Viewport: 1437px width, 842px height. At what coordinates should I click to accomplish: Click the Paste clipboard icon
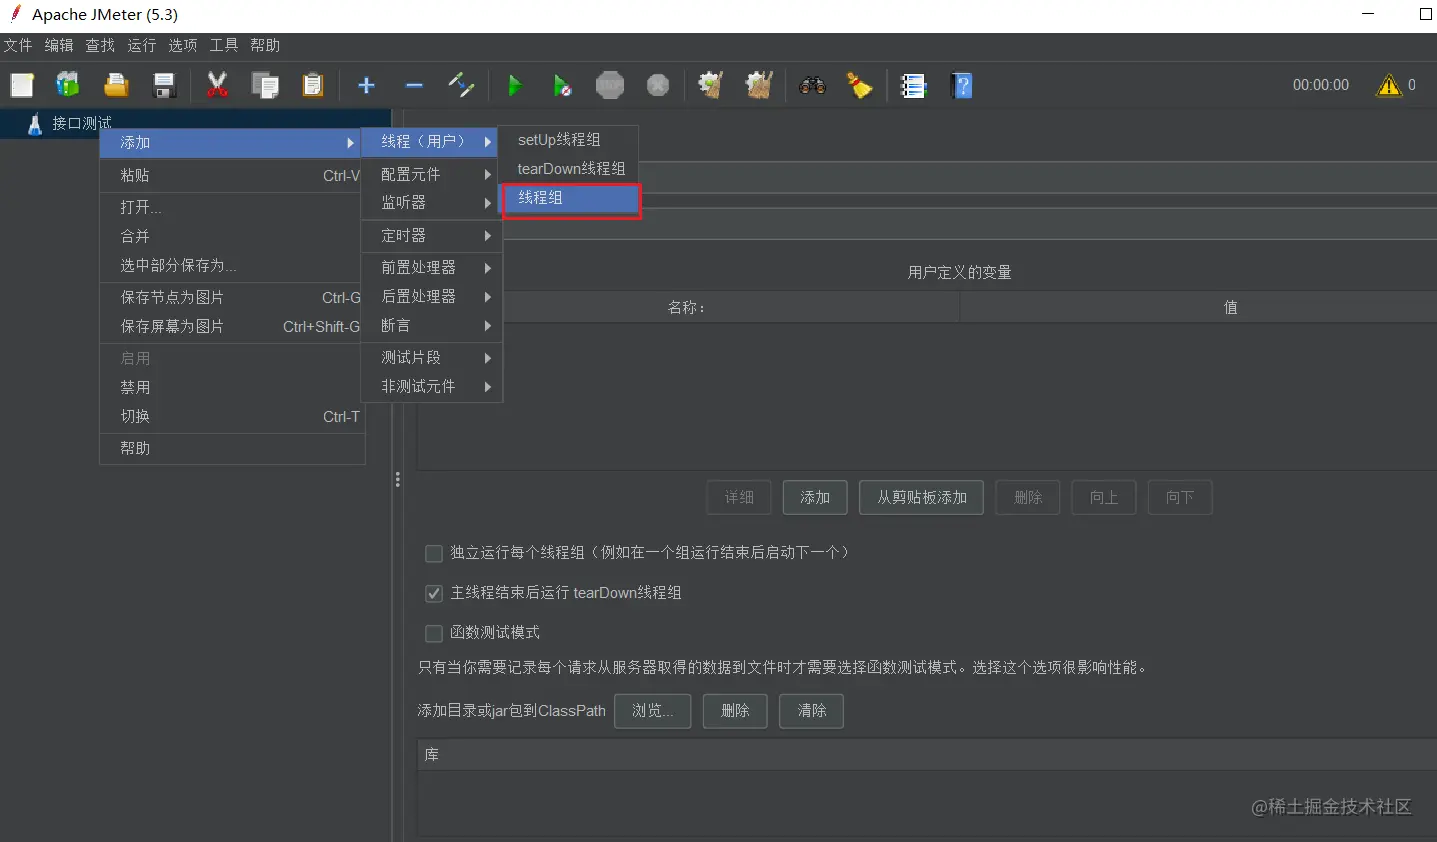[313, 86]
